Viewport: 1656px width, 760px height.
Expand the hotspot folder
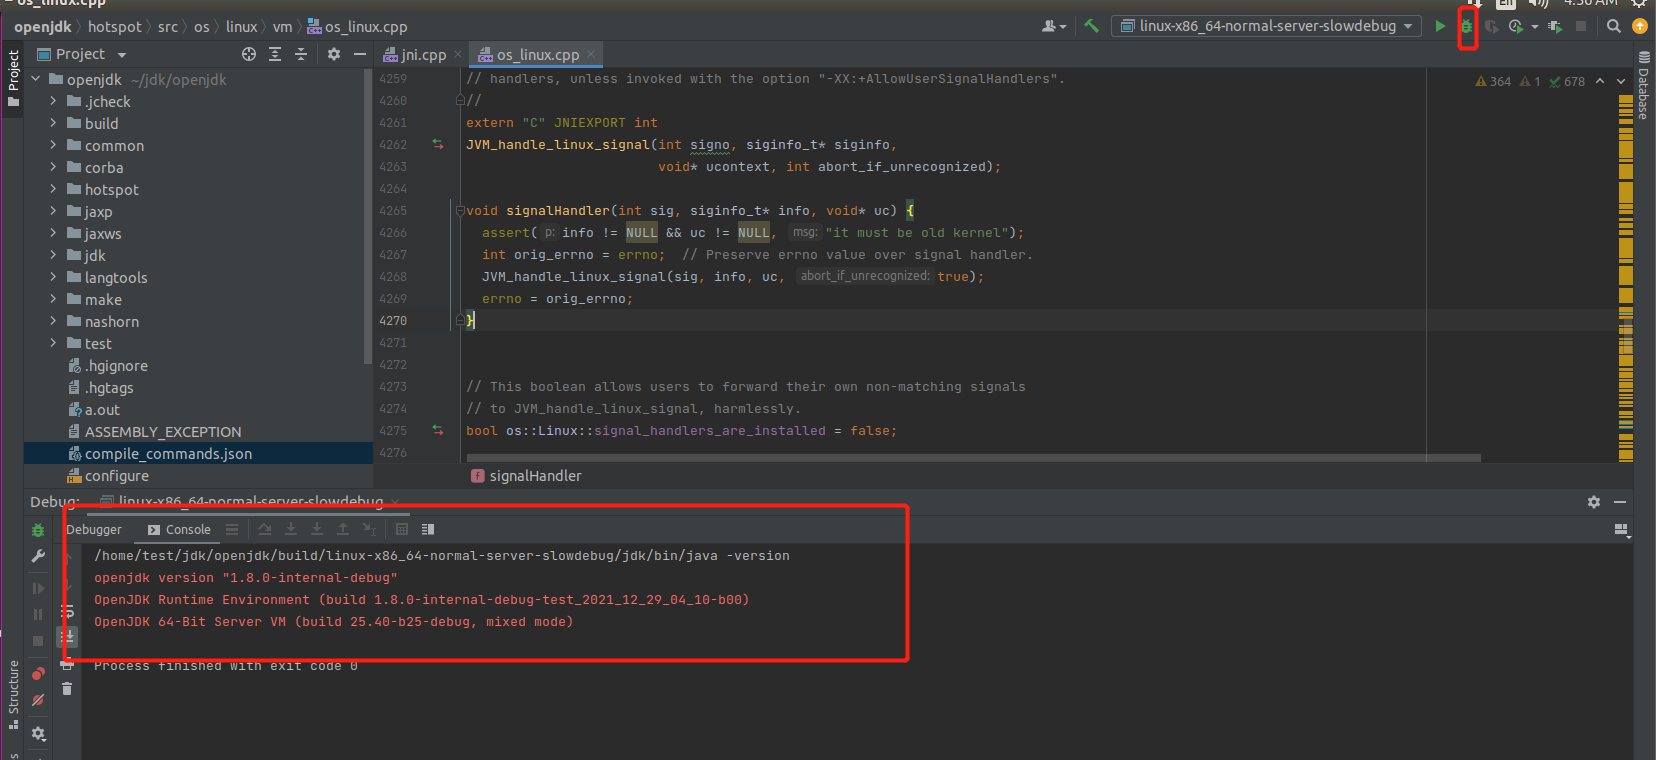pyautogui.click(x=53, y=189)
